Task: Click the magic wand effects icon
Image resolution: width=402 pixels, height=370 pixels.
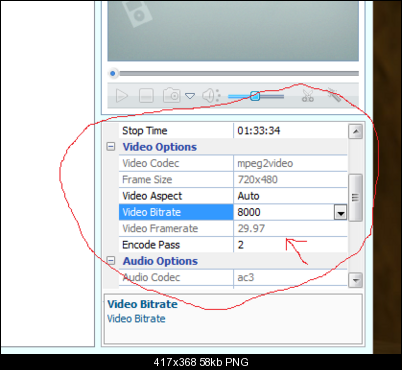Action: pos(334,95)
